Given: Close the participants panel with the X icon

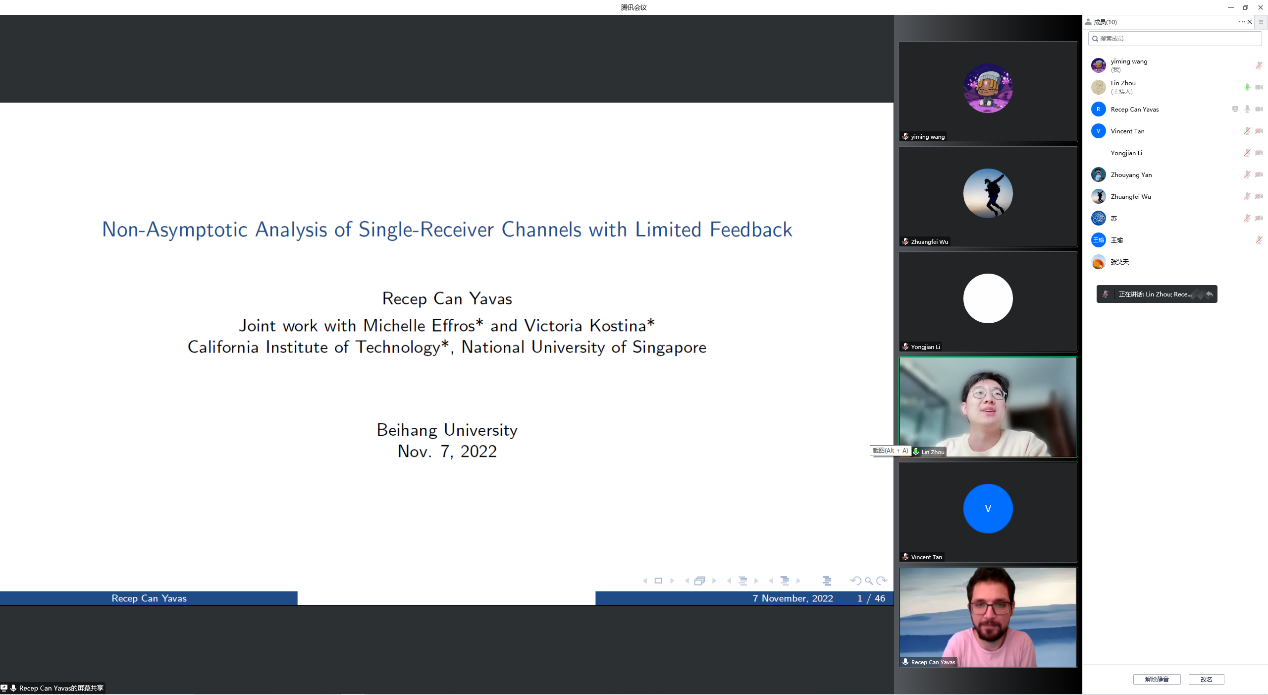Looking at the screenshot, I should coord(1249,21).
